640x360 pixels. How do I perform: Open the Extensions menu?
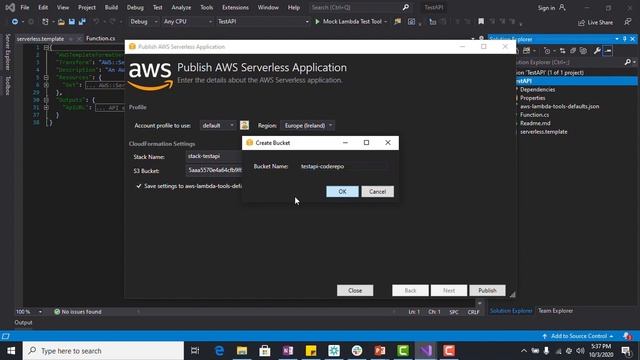click(235, 7)
